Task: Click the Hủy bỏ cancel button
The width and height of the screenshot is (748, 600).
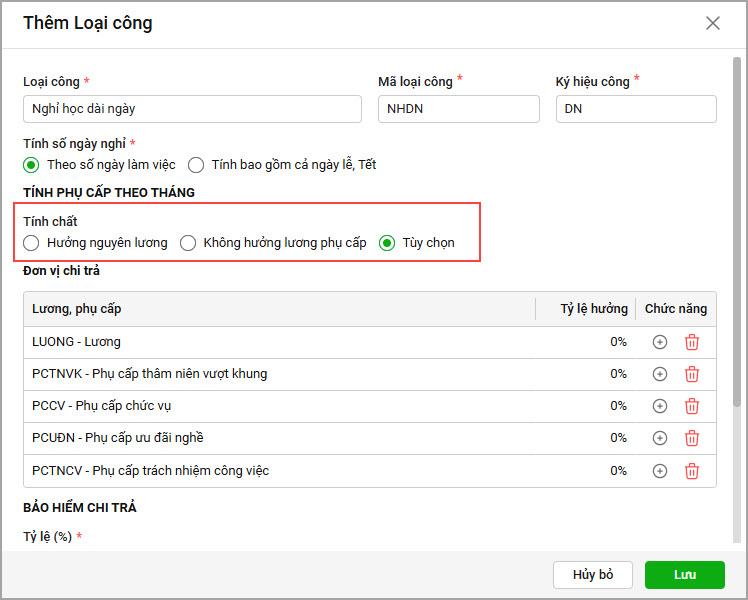Action: 593,575
